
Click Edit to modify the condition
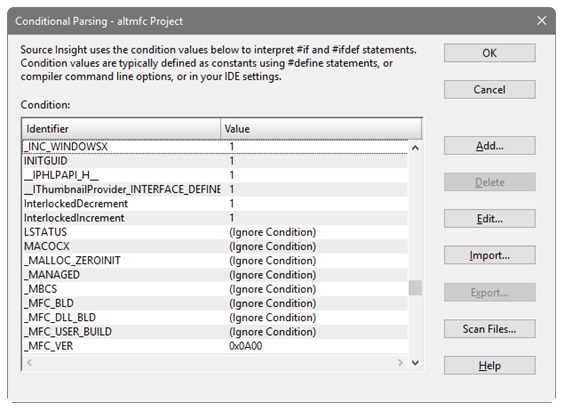[489, 218]
